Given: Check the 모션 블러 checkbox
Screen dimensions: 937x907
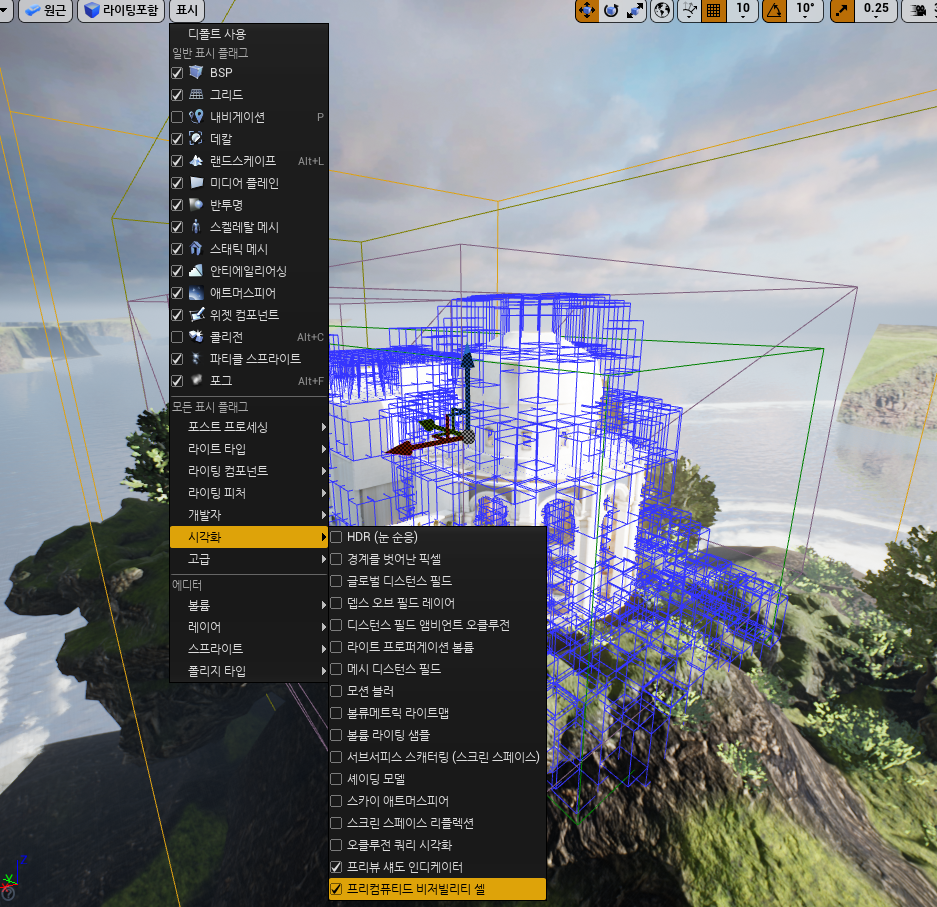Looking at the screenshot, I should 336,691.
